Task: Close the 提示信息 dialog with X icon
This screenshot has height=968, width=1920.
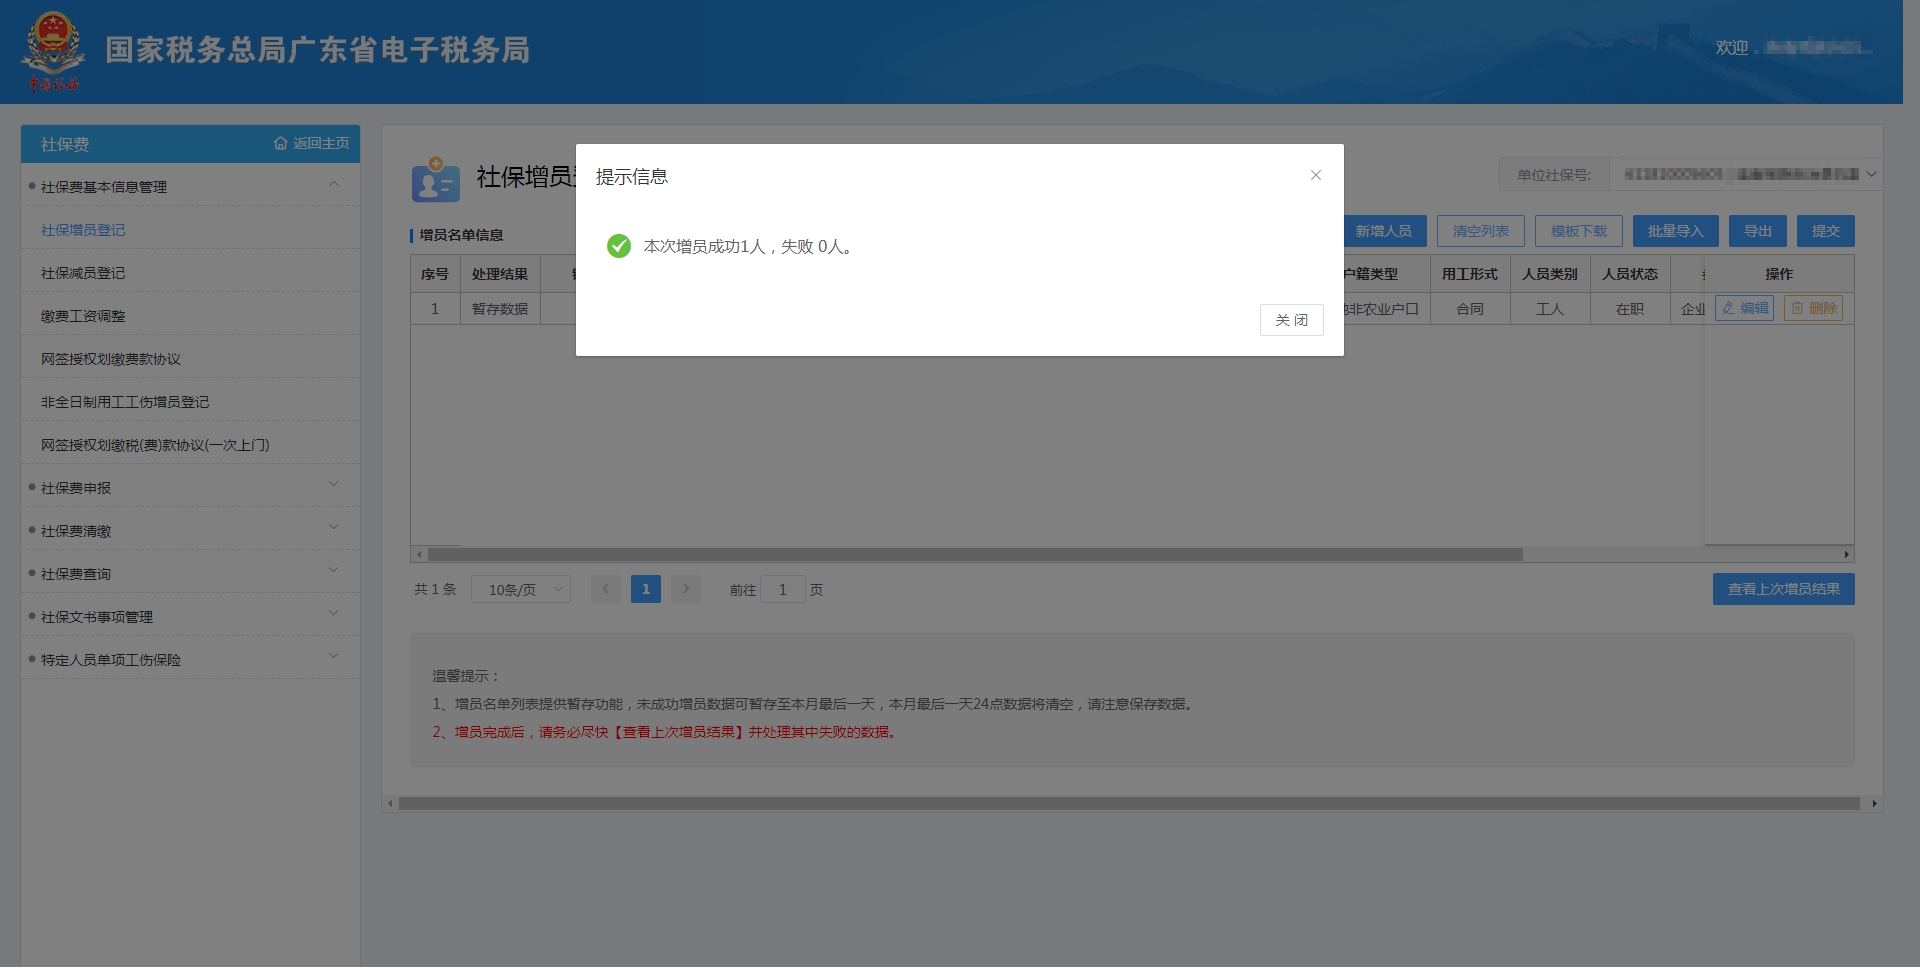Action: click(1315, 175)
